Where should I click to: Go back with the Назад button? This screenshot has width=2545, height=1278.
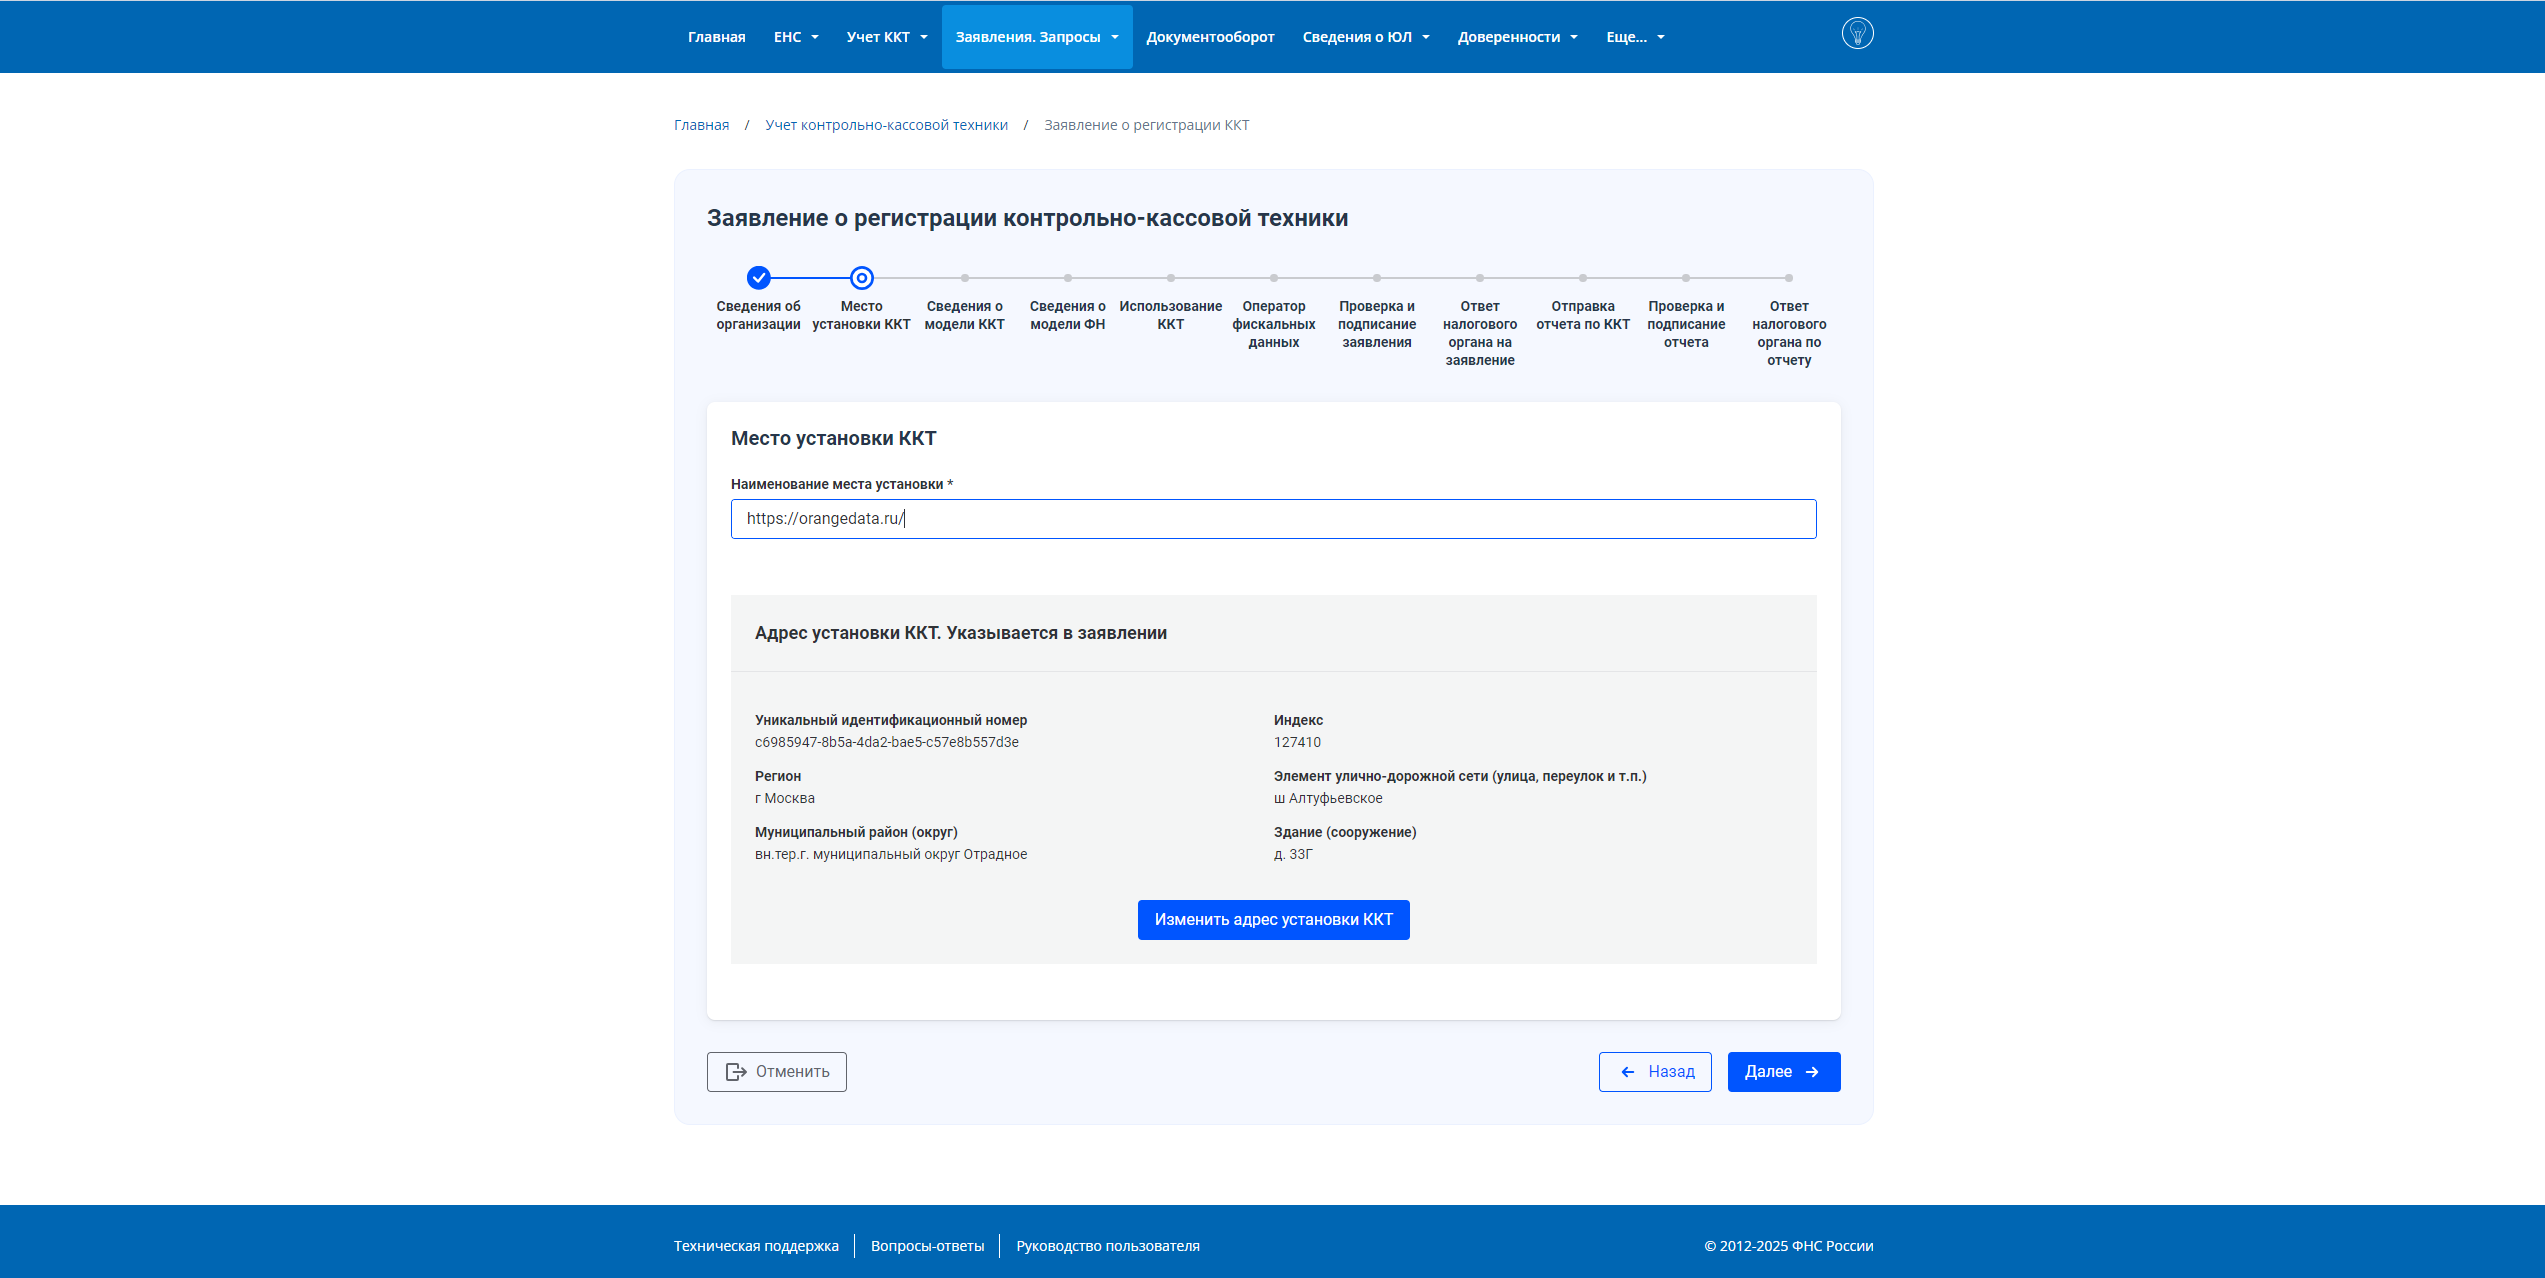[x=1655, y=1072]
